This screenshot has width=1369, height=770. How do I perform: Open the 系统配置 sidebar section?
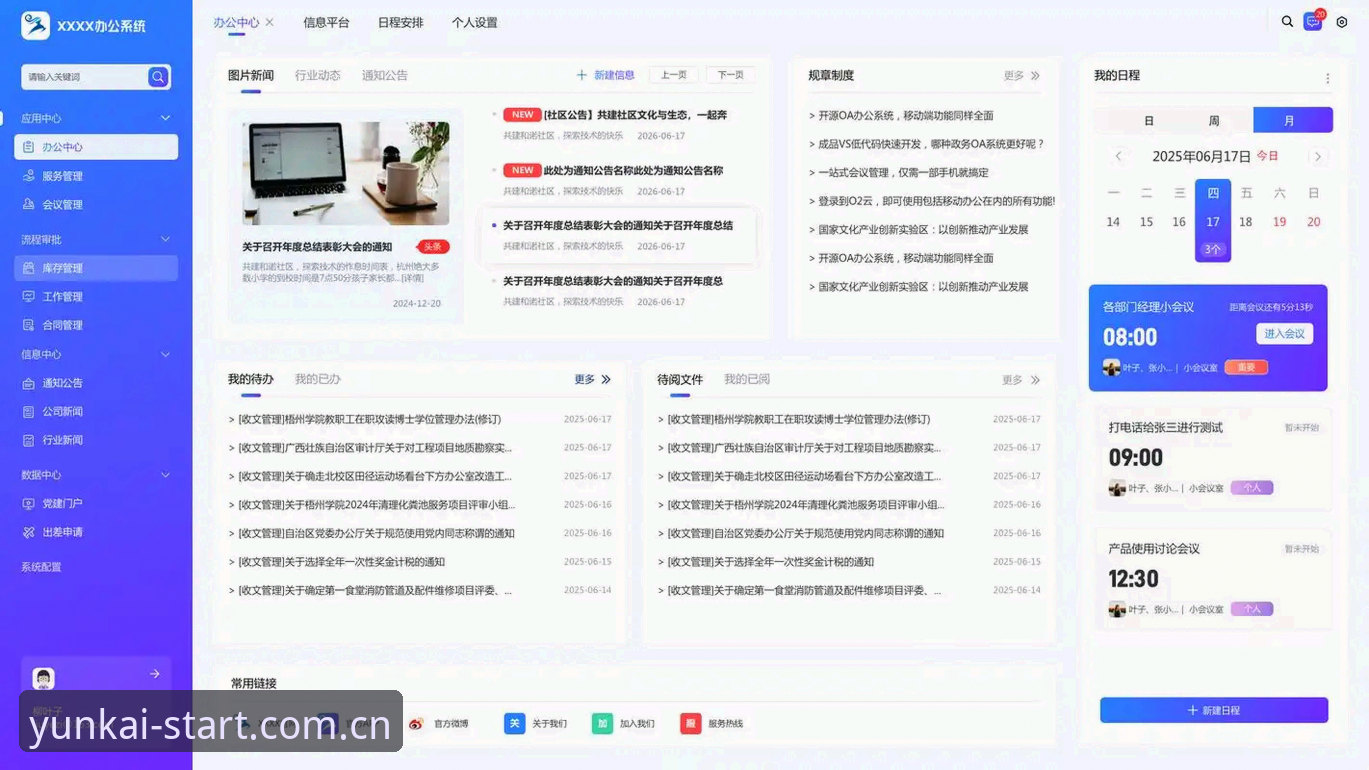coord(41,567)
